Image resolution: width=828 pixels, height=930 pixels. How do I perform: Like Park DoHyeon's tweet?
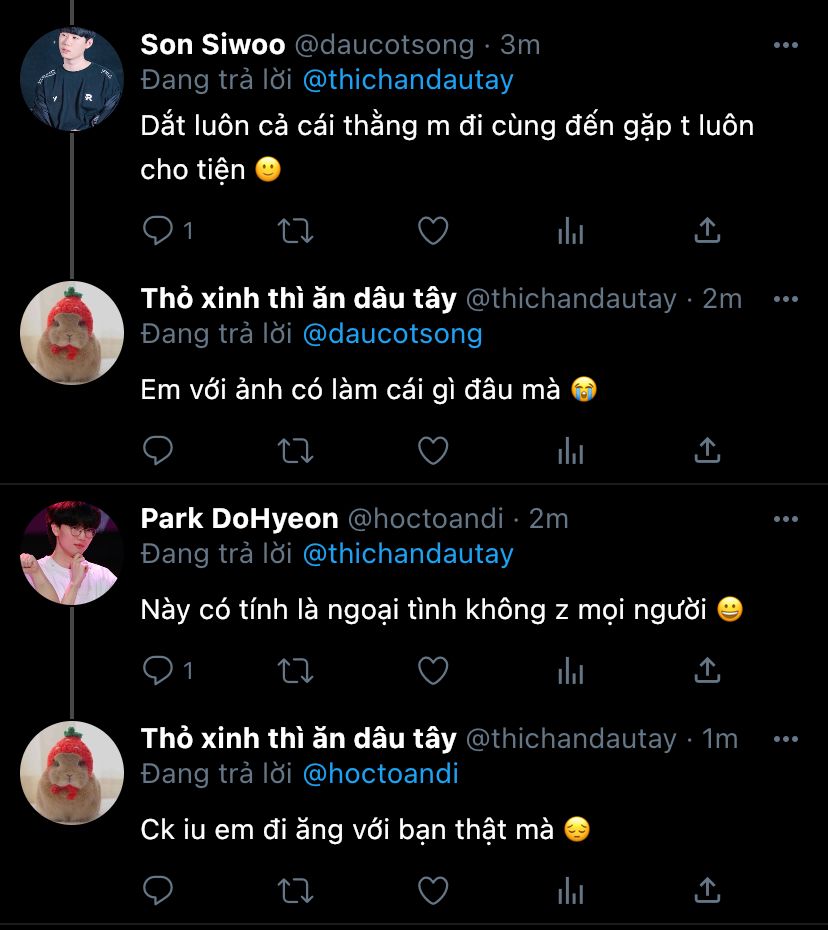click(432, 670)
